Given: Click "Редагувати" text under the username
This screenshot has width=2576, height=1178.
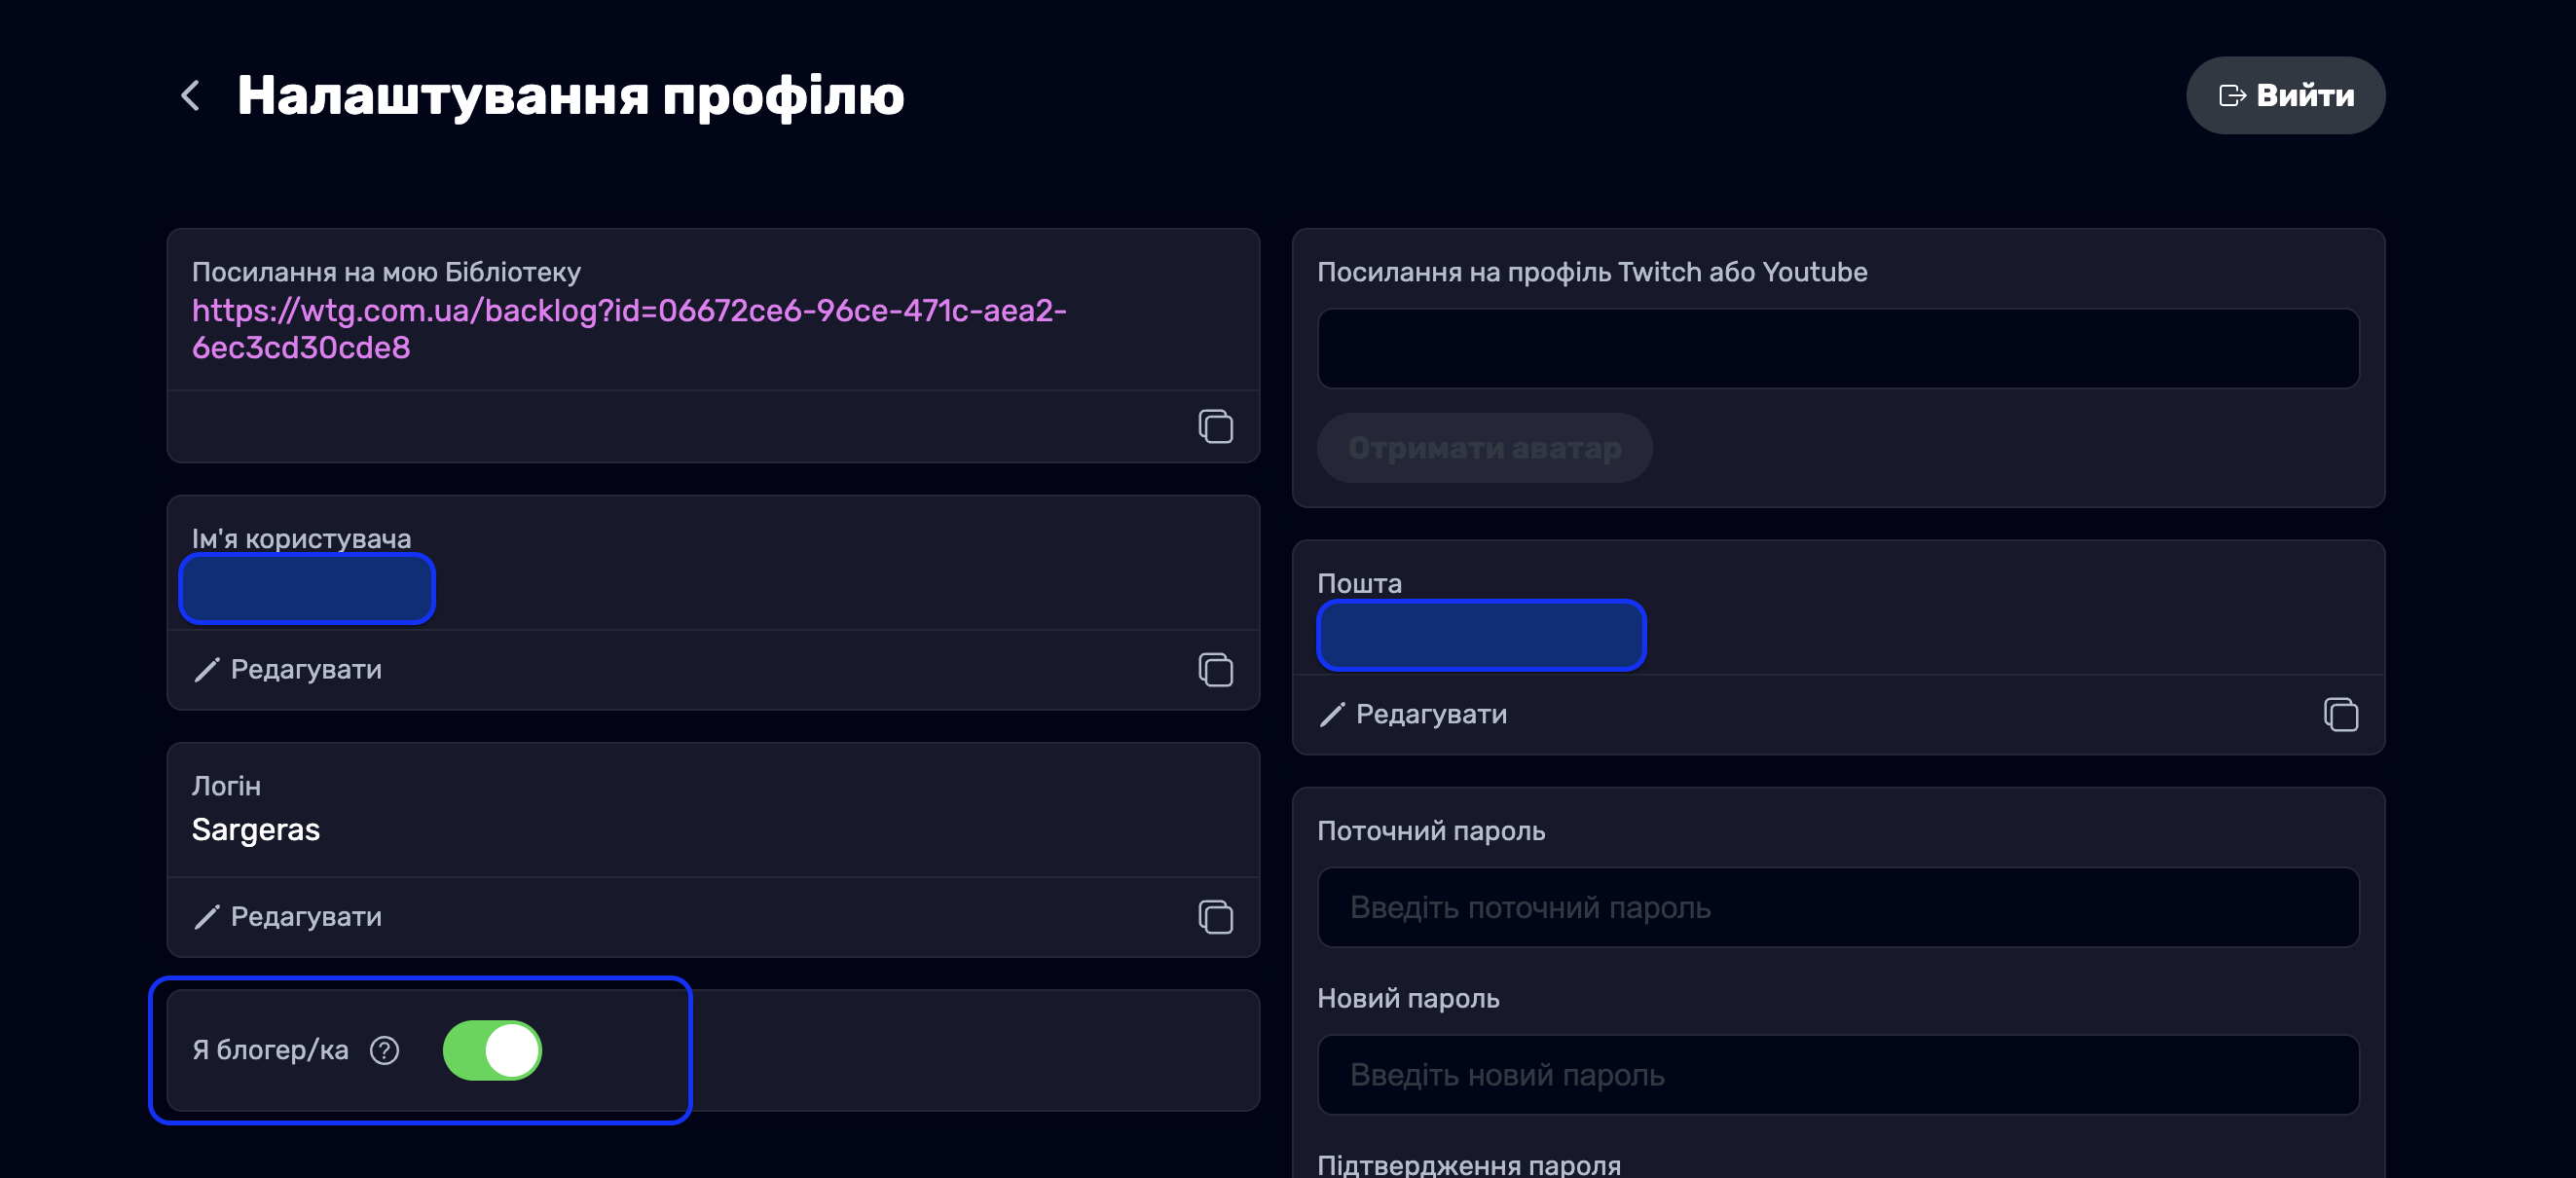Looking at the screenshot, I should 306,670.
